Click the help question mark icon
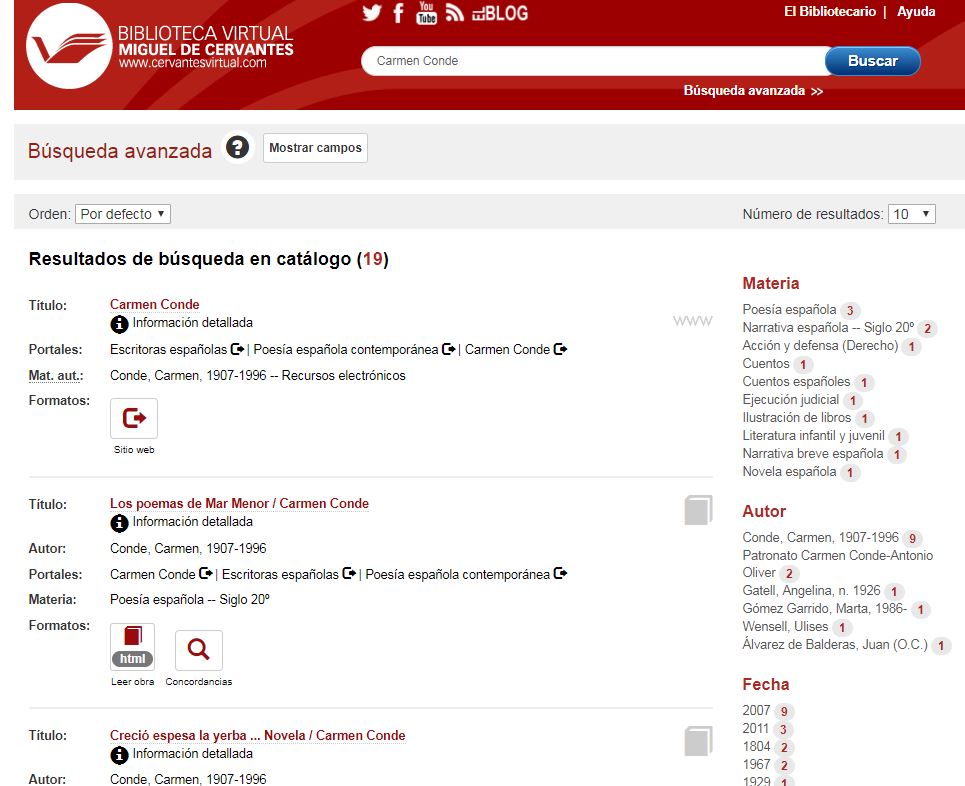Image resolution: width=965 pixels, height=786 pixels. pos(237,148)
